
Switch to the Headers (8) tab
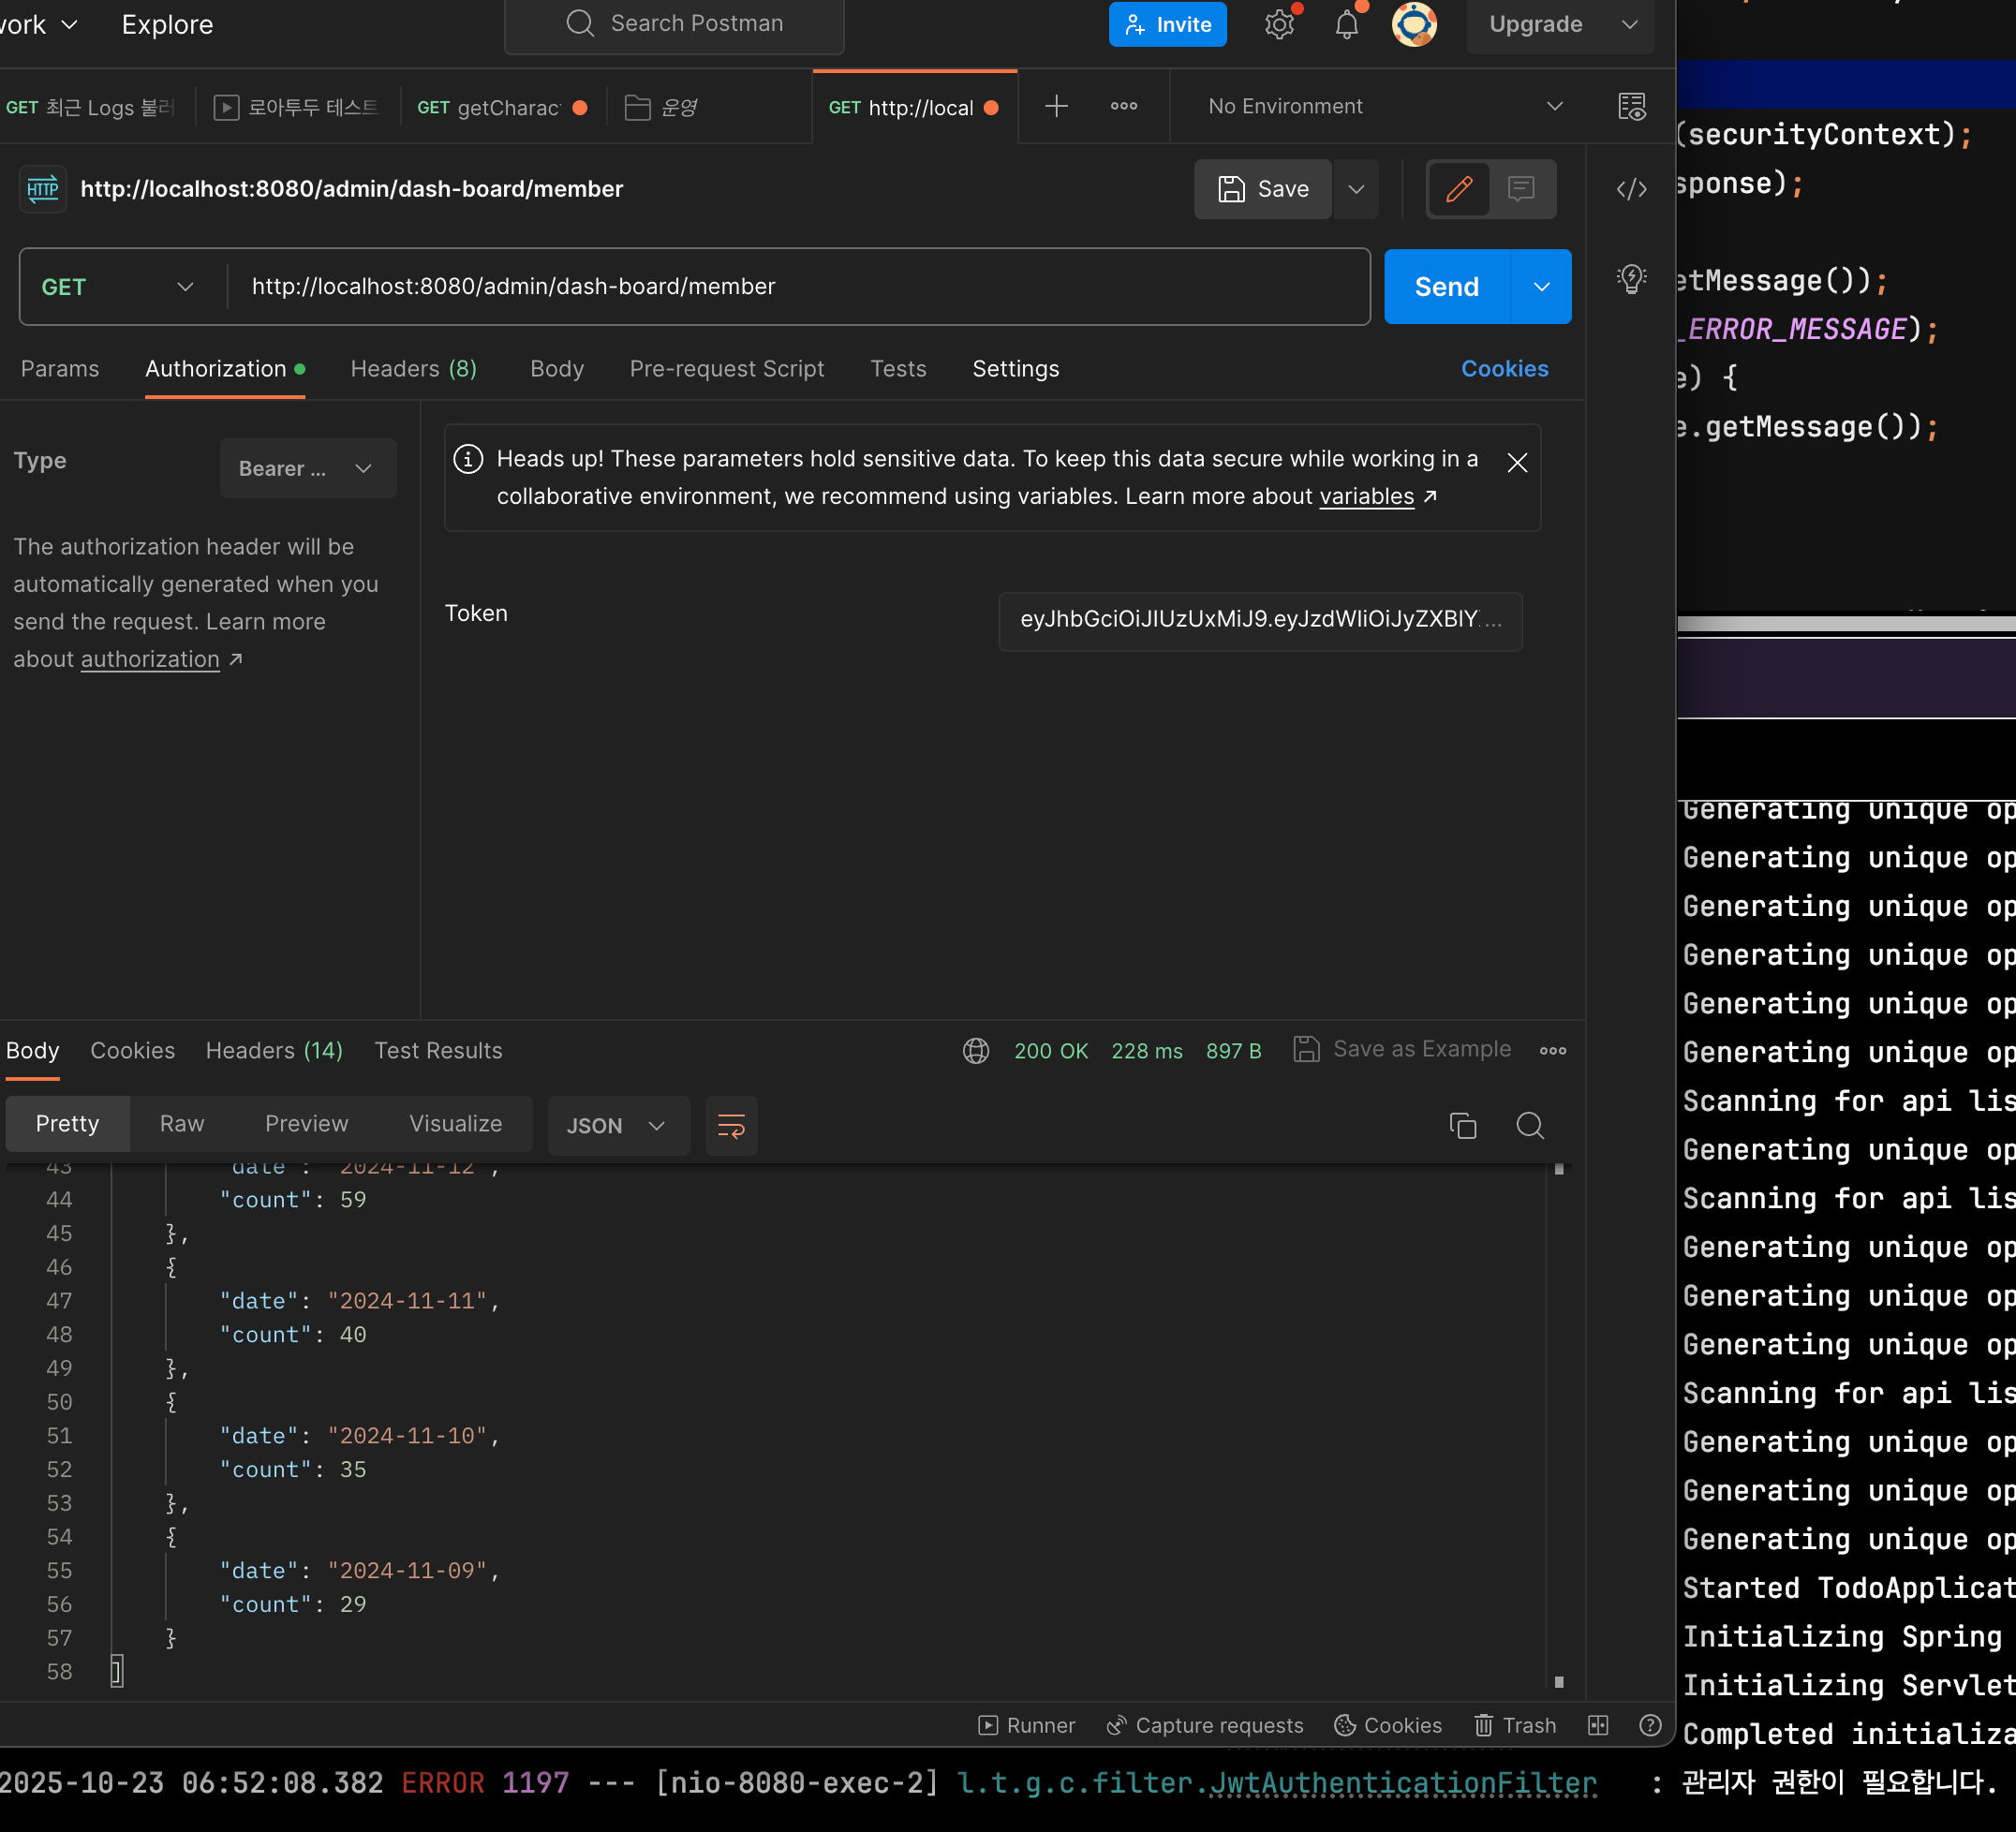[x=413, y=369]
